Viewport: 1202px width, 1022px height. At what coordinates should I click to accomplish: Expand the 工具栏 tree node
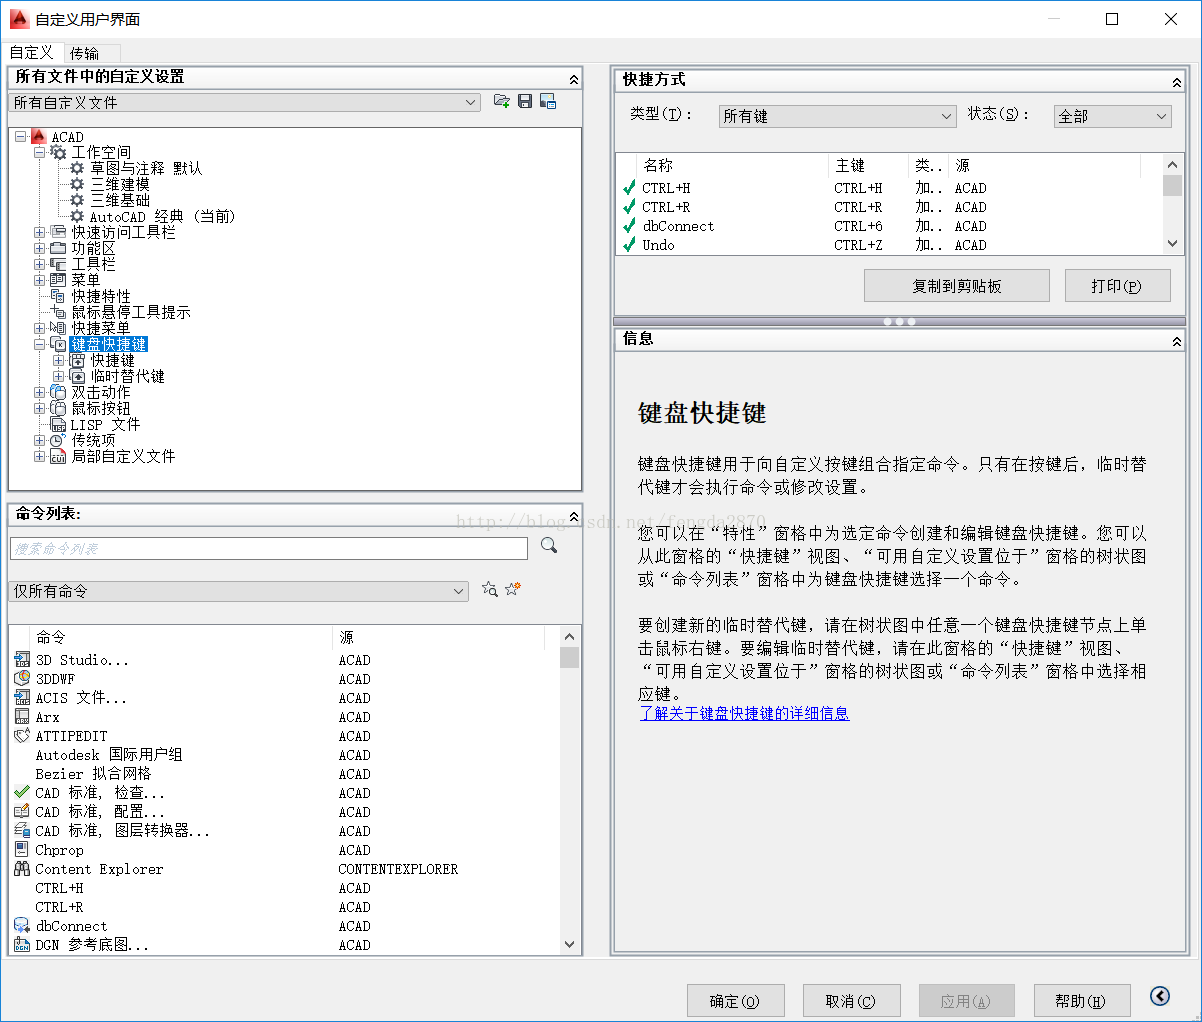(x=40, y=264)
